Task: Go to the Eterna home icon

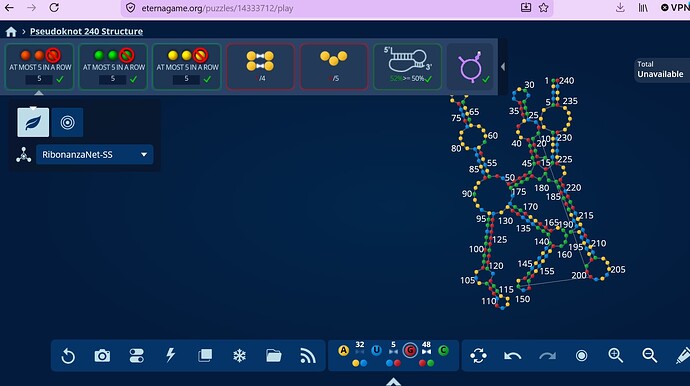Action: point(11,32)
